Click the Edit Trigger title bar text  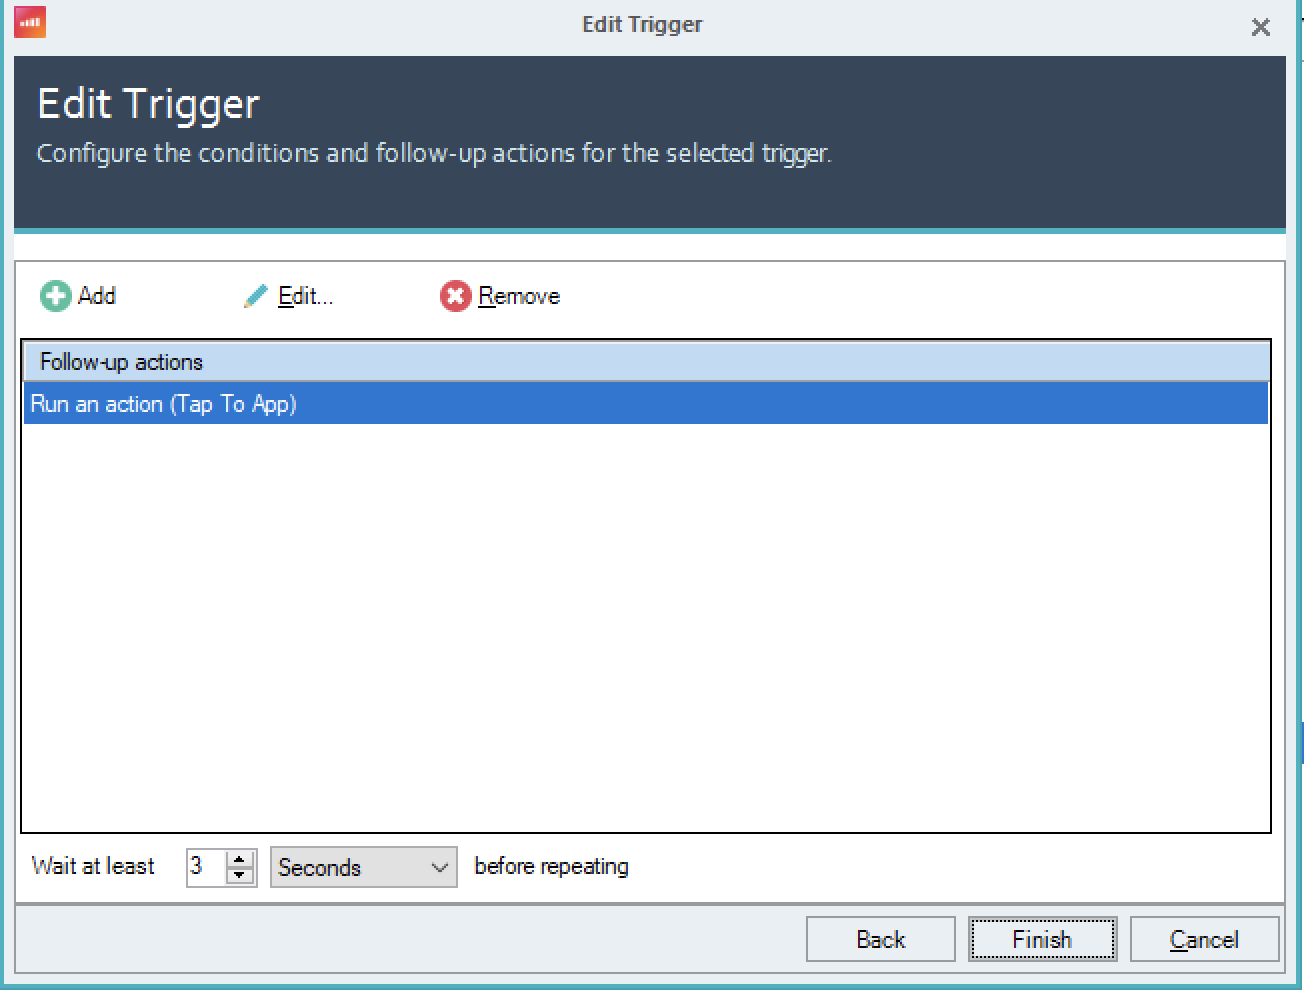click(642, 24)
